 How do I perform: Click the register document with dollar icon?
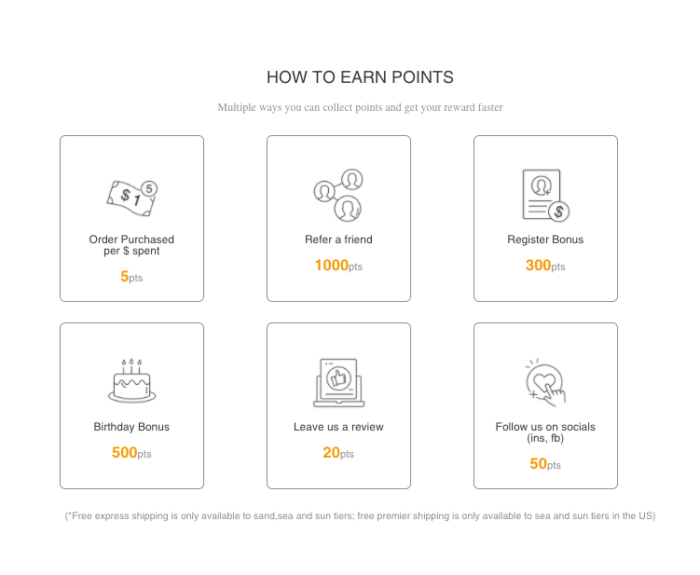pyautogui.click(x=546, y=195)
